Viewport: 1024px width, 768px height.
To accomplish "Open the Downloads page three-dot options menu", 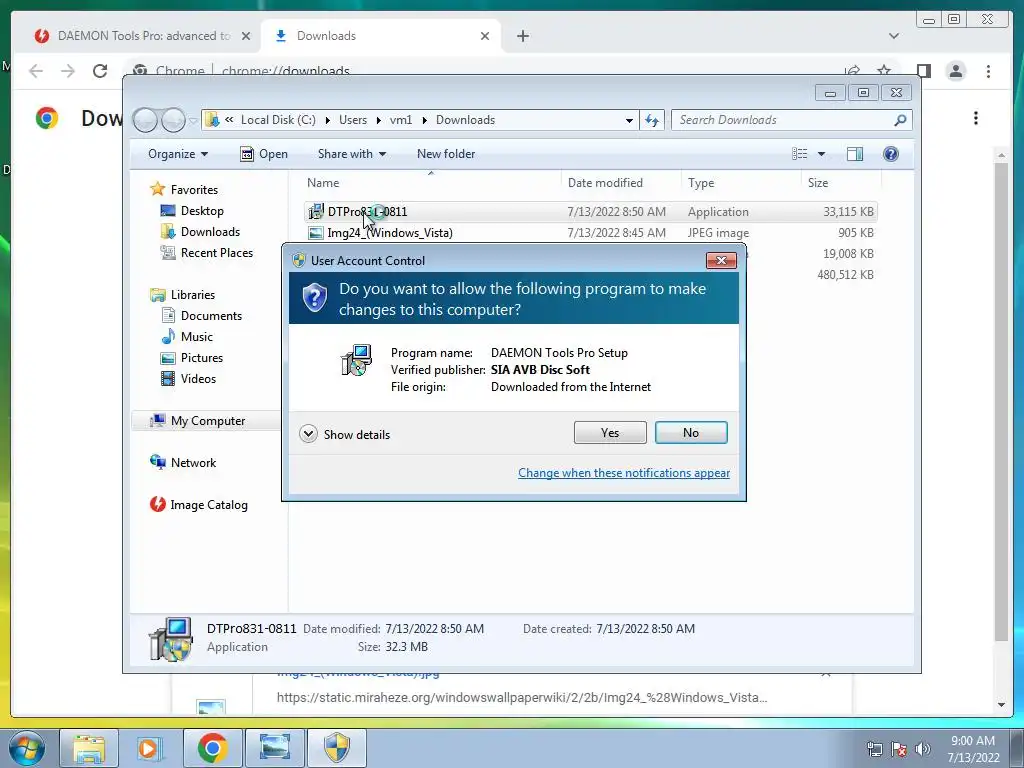I will tap(976, 118).
